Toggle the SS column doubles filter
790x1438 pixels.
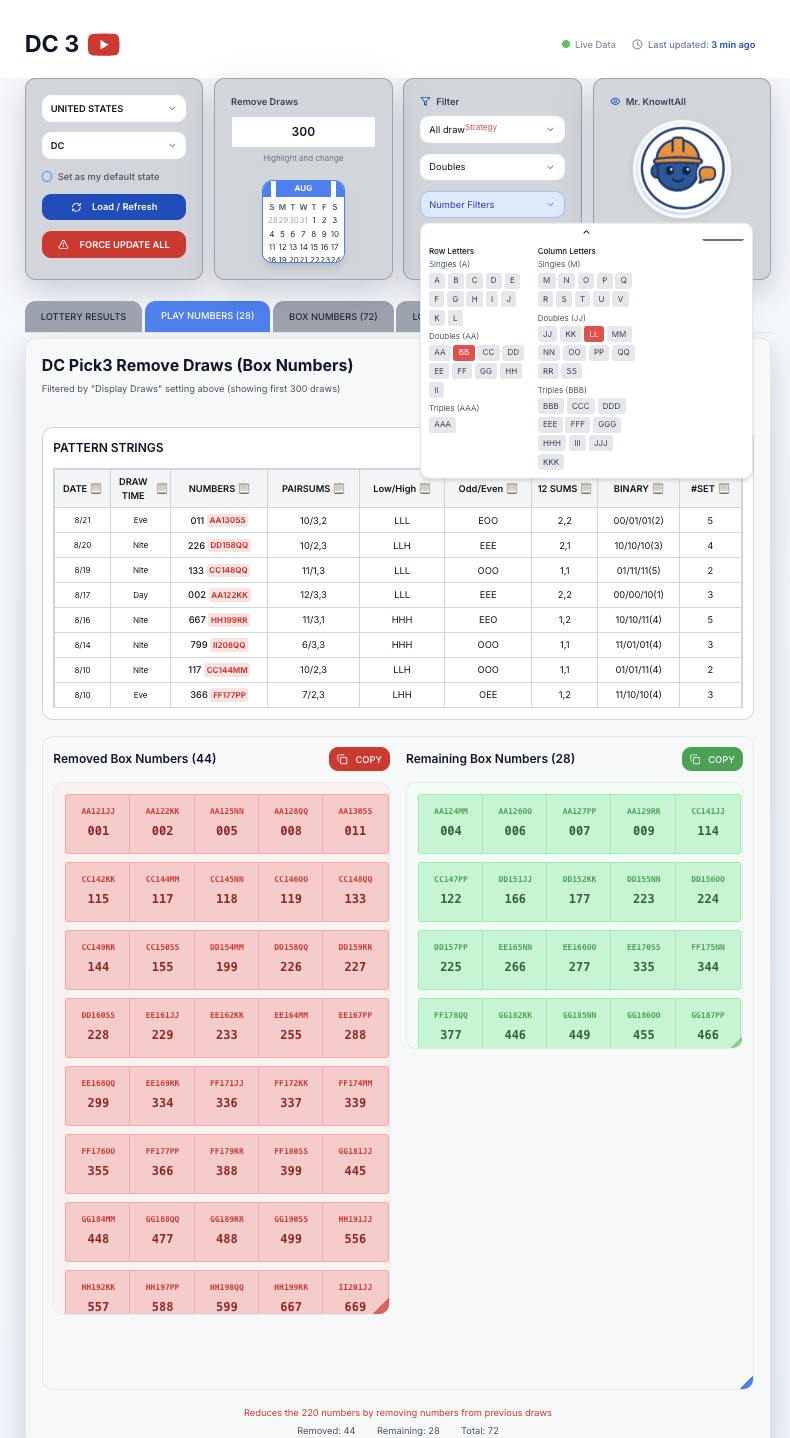pyautogui.click(x=571, y=371)
